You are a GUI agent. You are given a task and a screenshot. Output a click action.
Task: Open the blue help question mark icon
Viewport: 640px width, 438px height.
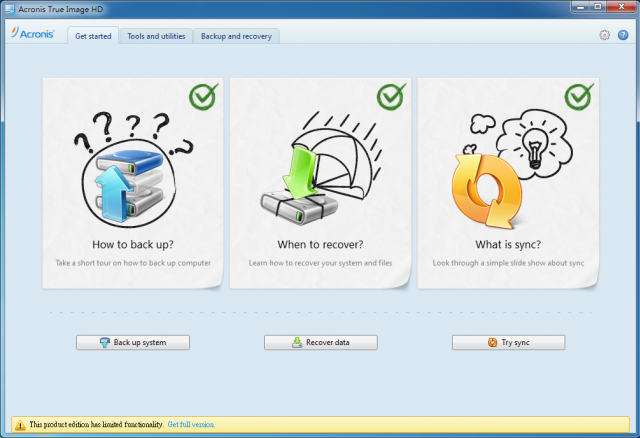[623, 35]
